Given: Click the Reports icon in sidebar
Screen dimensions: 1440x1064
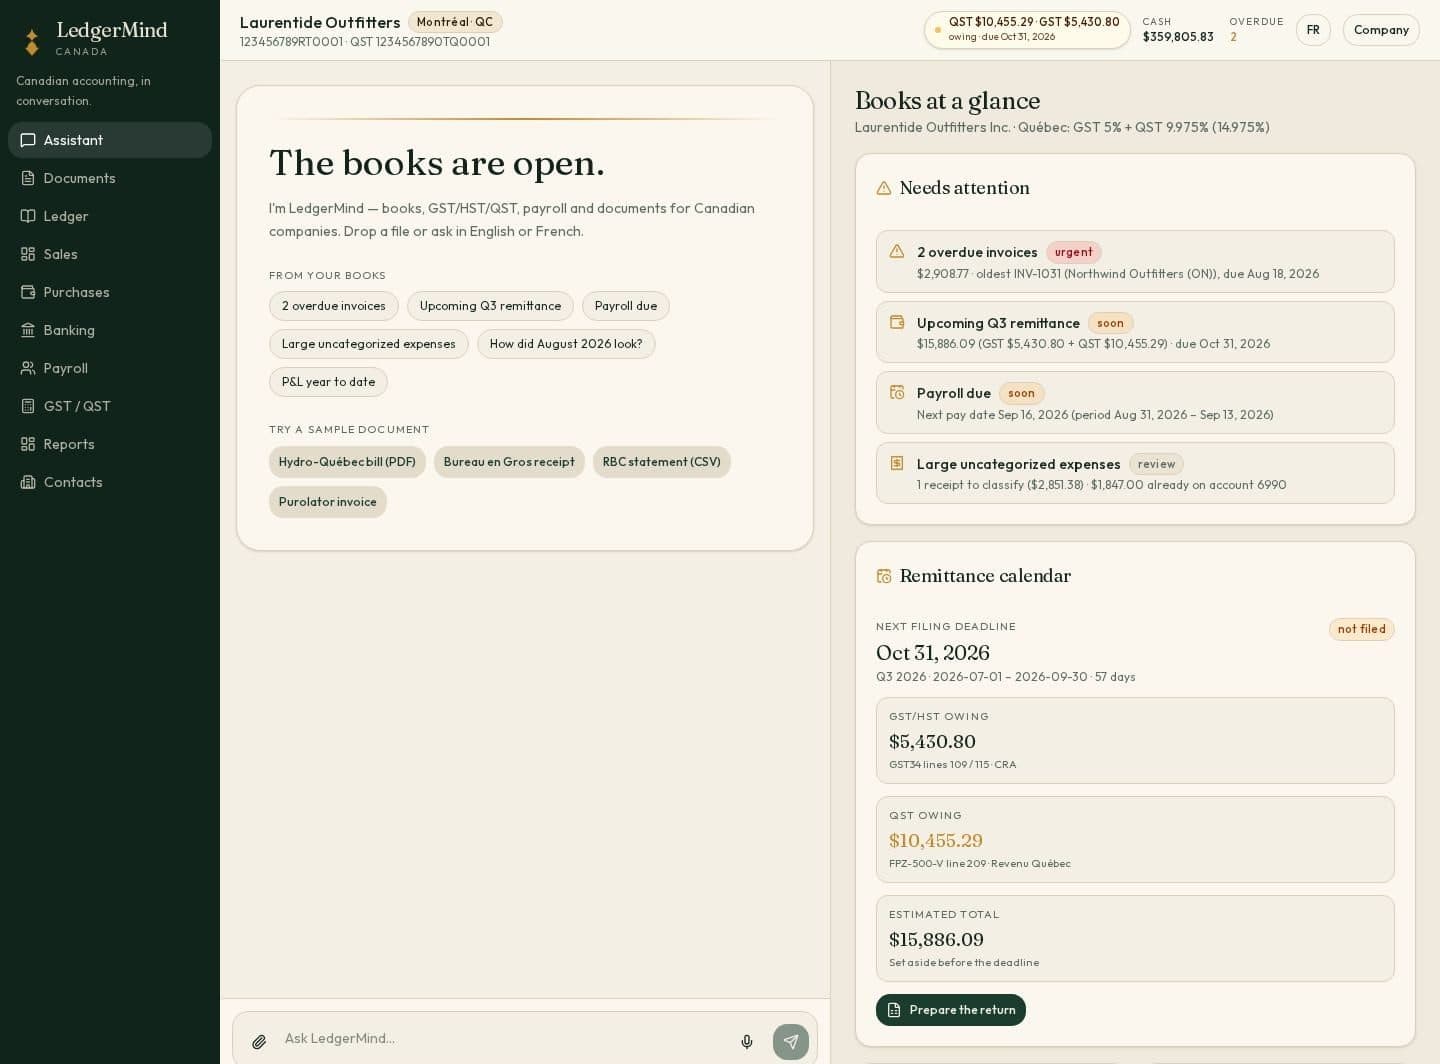Looking at the screenshot, I should 28,444.
